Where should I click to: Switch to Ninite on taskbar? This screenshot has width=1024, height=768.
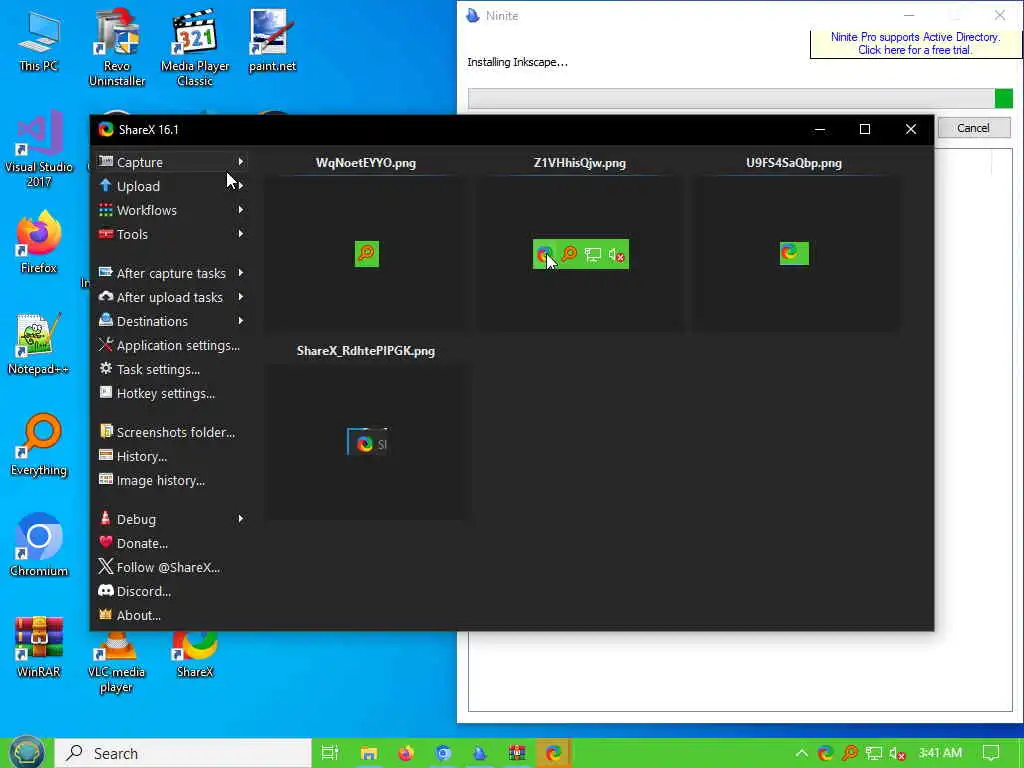point(480,753)
